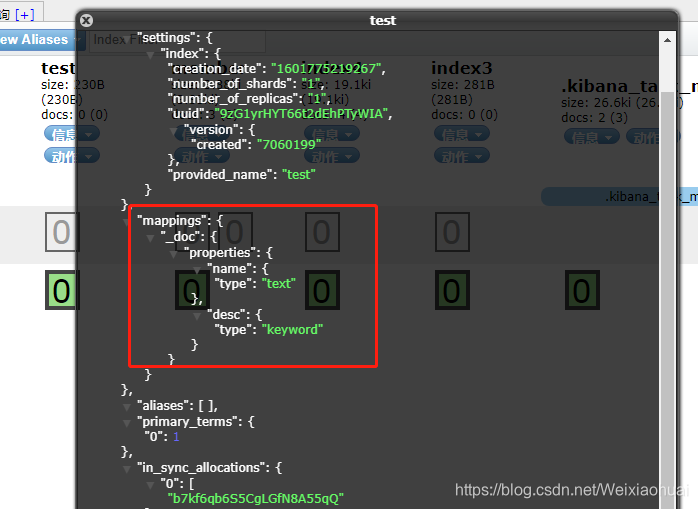
Task: Collapse the "properties" node
Action: pyautogui.click(x=174, y=254)
